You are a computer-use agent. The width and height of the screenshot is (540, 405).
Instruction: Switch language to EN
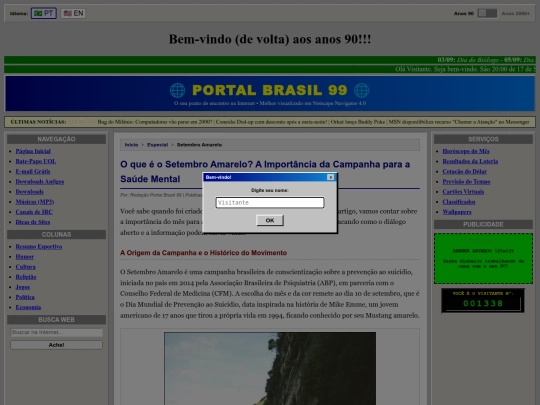click(x=73, y=13)
